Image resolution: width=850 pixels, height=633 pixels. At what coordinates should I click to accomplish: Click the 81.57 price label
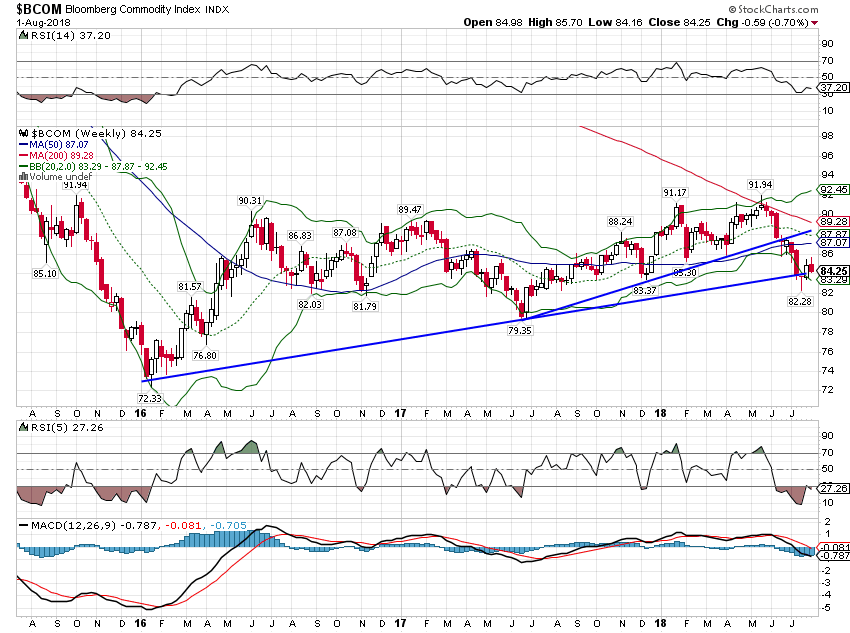pos(189,287)
